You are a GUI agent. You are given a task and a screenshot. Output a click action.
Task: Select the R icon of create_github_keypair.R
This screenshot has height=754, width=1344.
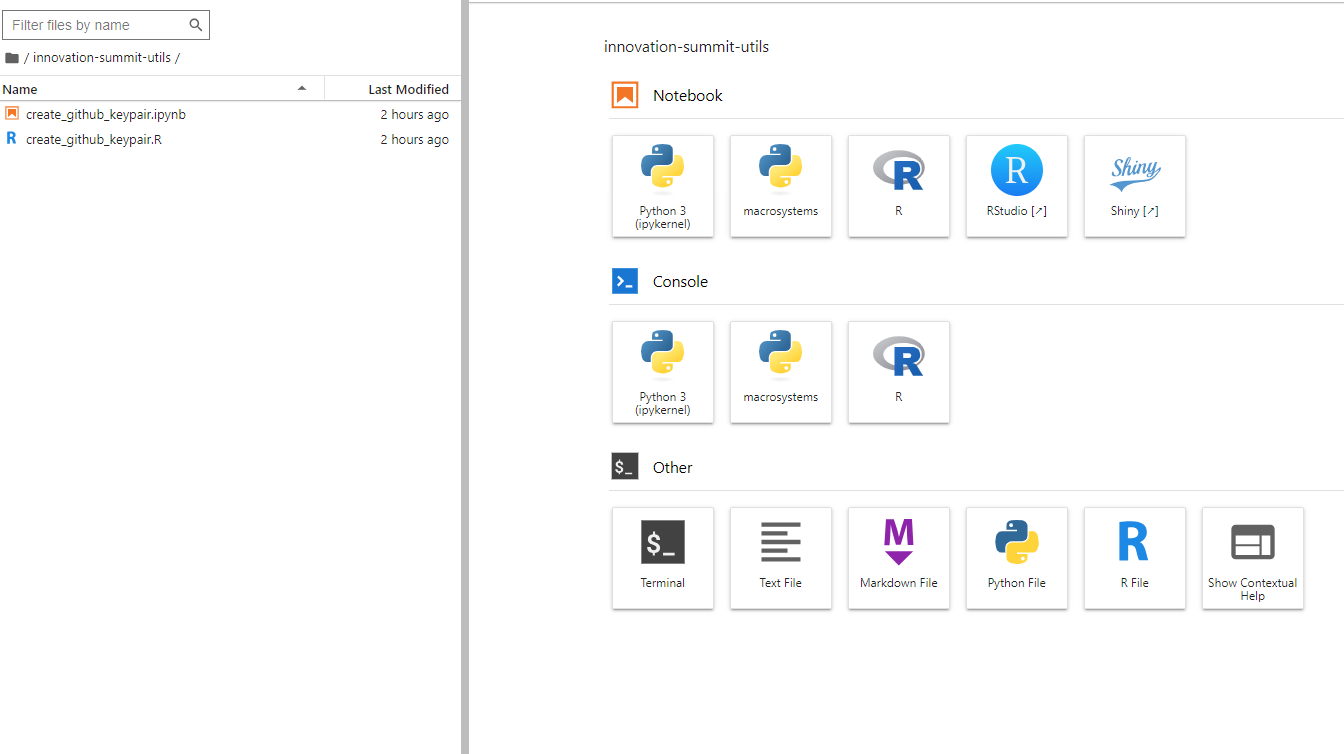[x=12, y=139]
